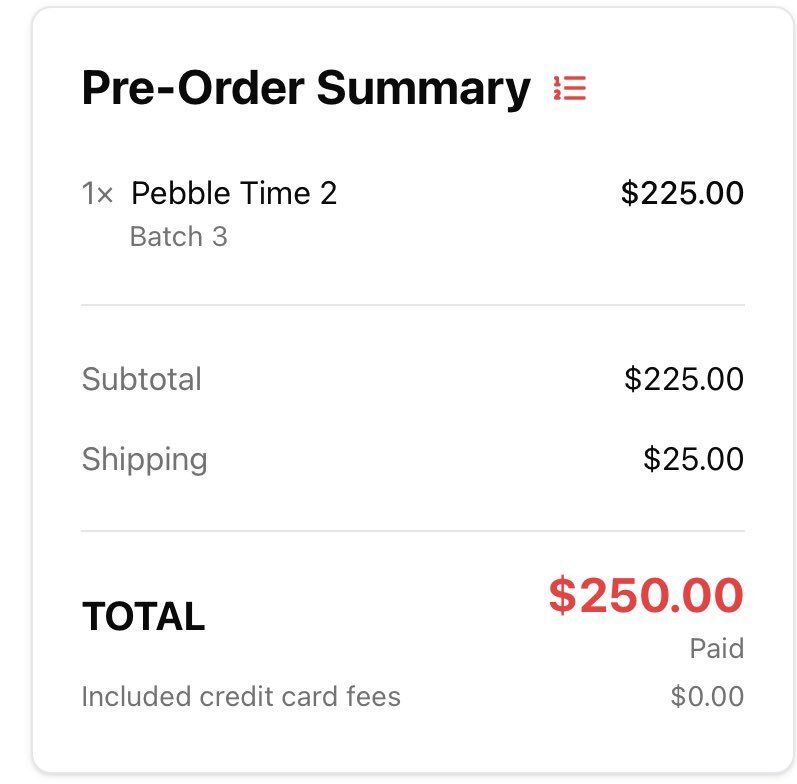797x784 pixels.
Task: Click the Paid status text
Action: pos(716,649)
